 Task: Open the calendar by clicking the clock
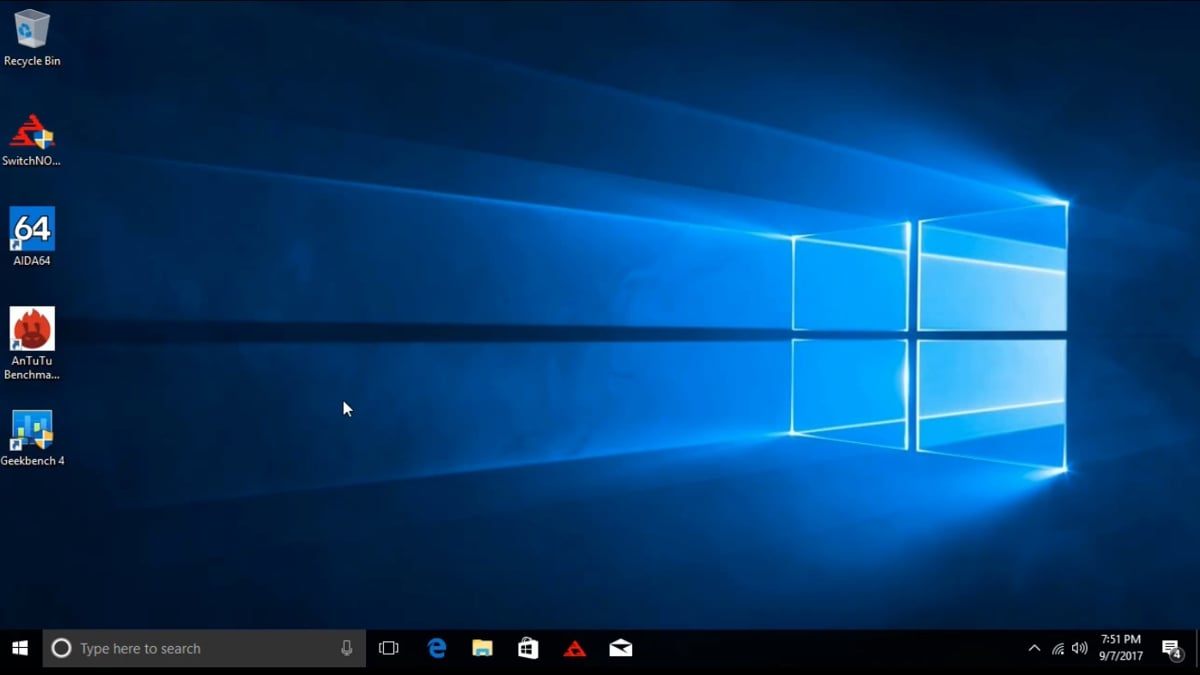(1122, 648)
